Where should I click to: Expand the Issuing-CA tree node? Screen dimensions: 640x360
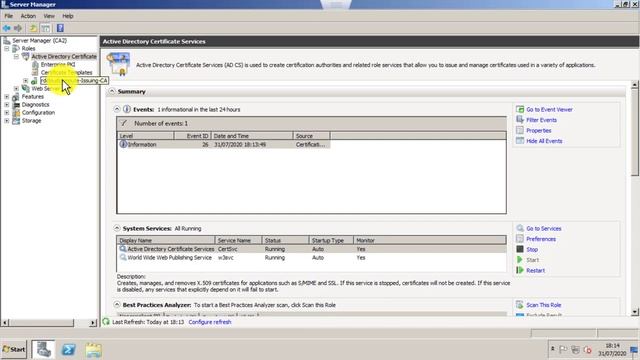pyautogui.click(x=26, y=81)
